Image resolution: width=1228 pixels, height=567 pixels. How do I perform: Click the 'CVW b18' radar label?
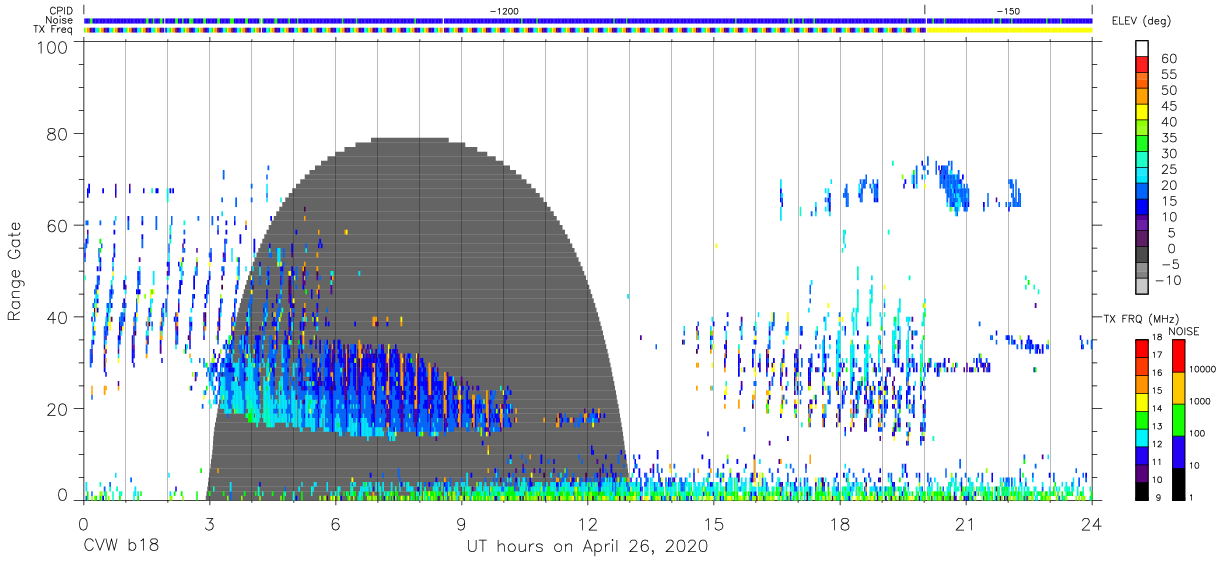pyautogui.click(x=121, y=547)
